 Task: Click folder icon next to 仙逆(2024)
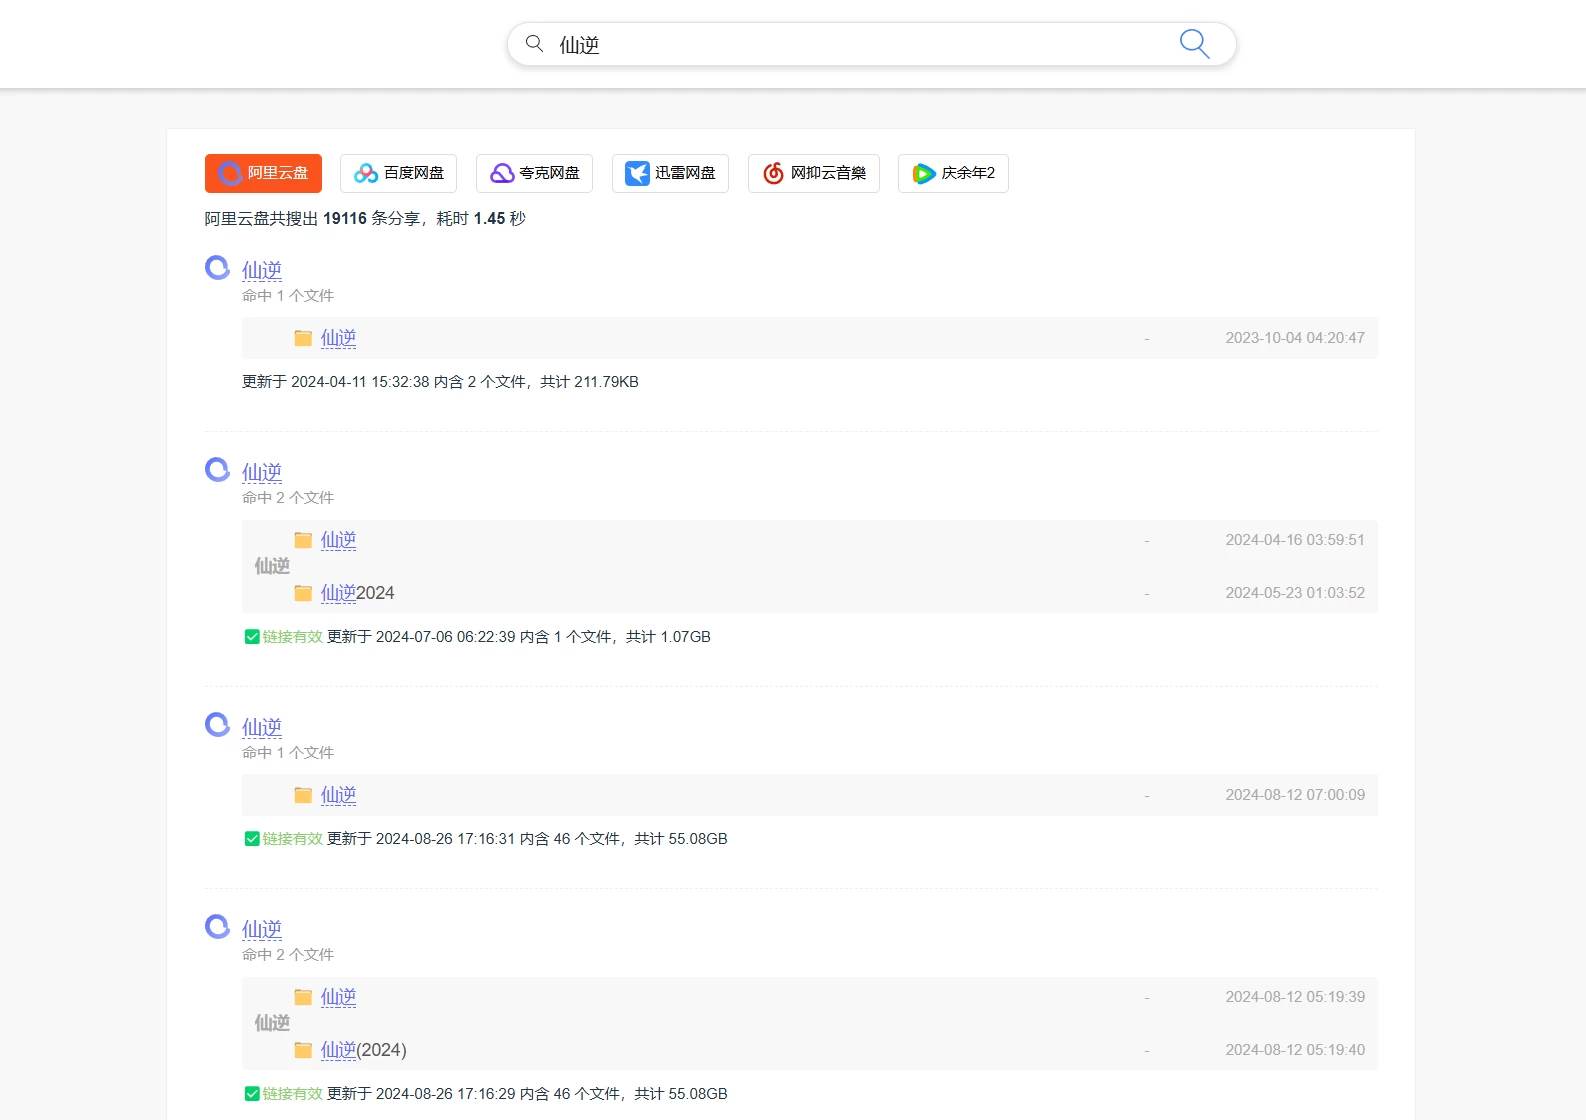(x=303, y=1050)
